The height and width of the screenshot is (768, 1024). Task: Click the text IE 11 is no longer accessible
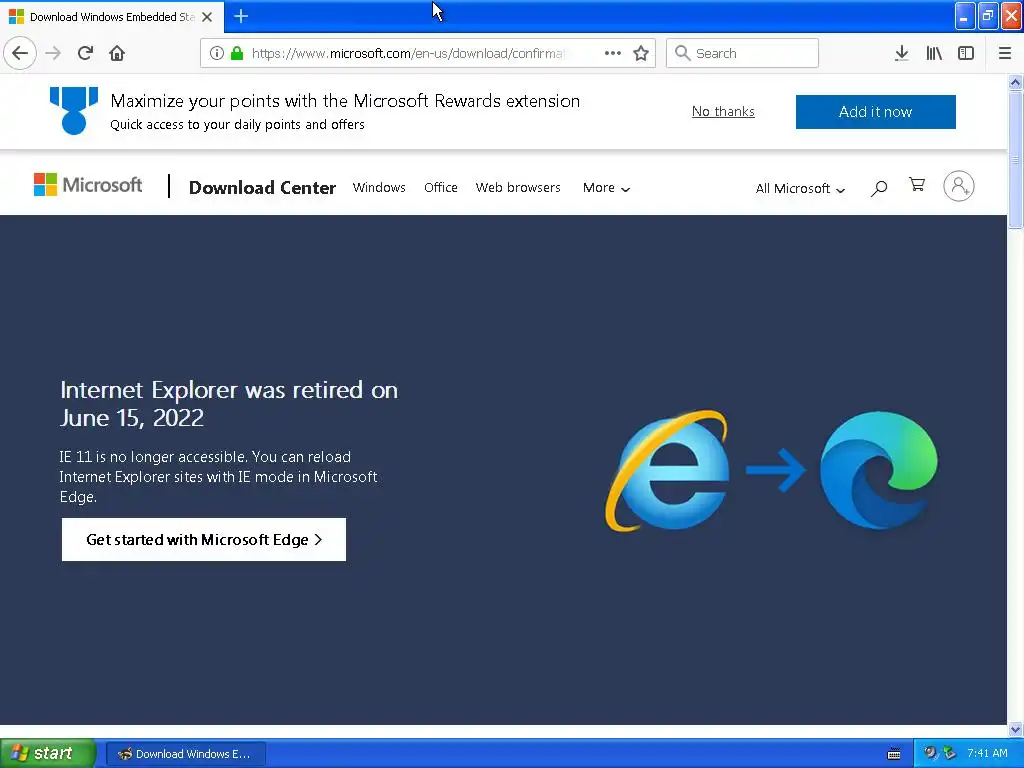(x=218, y=477)
